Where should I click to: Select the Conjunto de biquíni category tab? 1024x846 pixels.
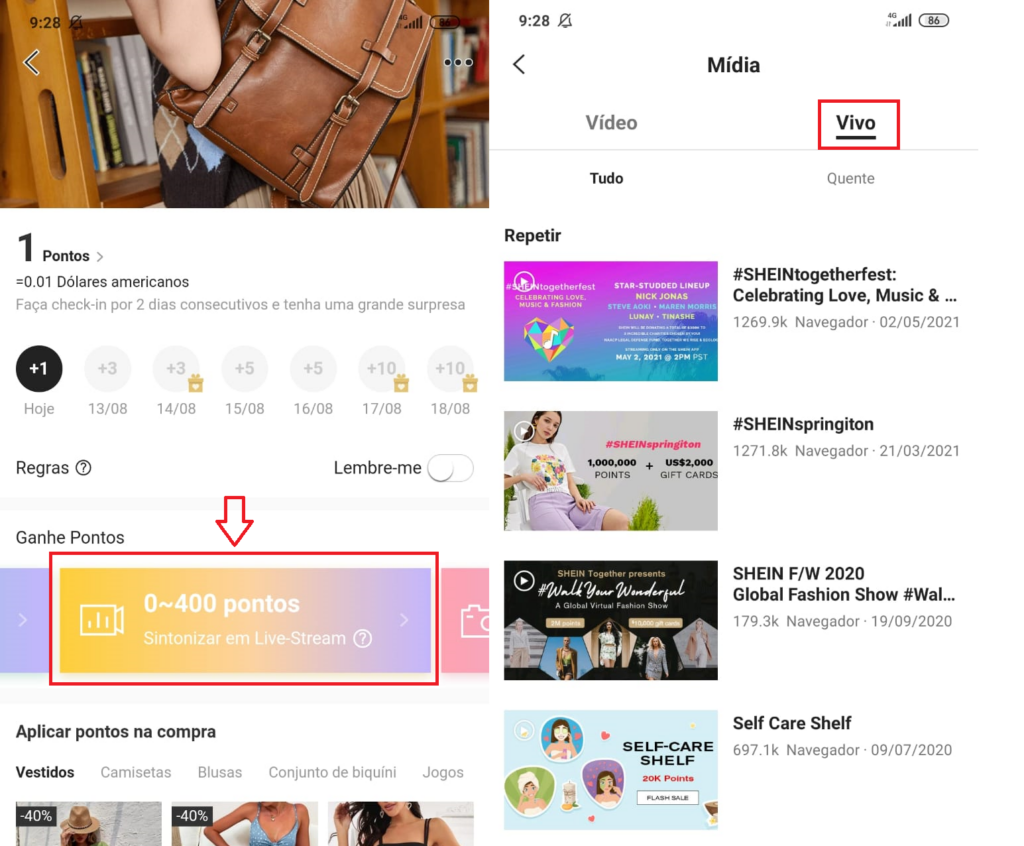332,772
